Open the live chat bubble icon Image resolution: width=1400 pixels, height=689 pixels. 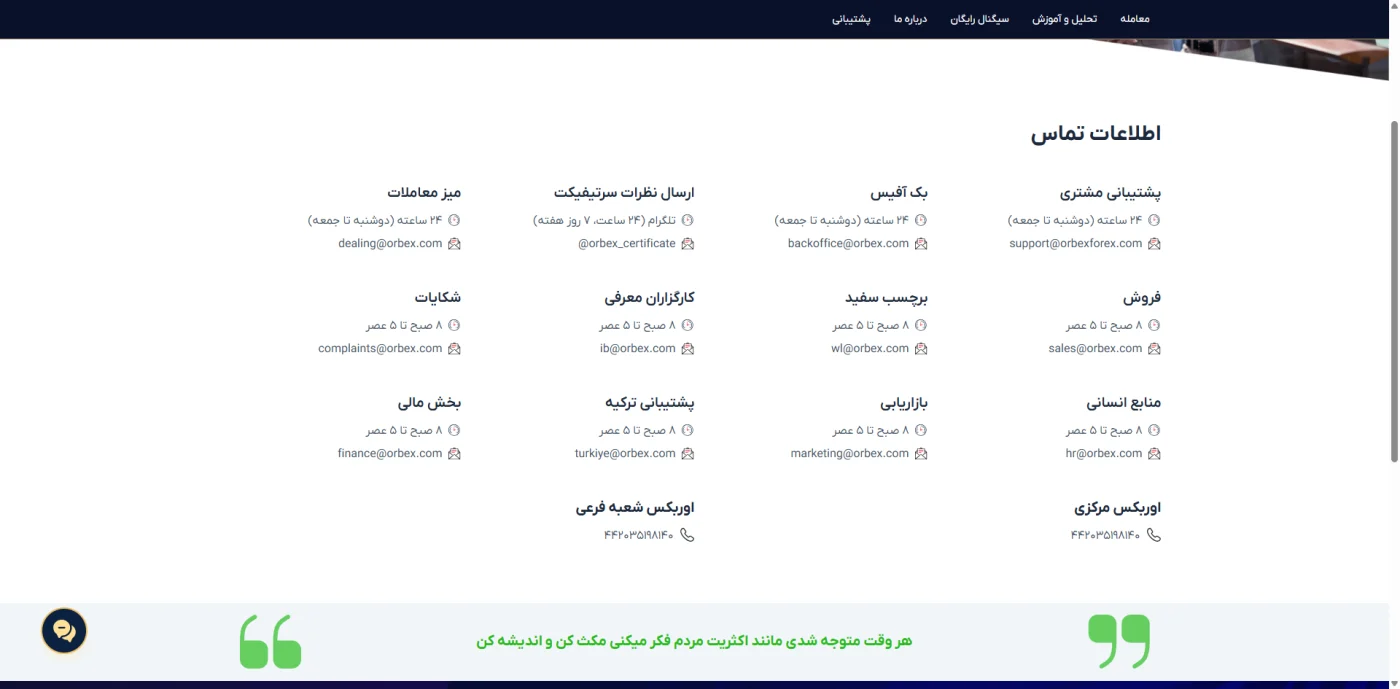[64, 631]
